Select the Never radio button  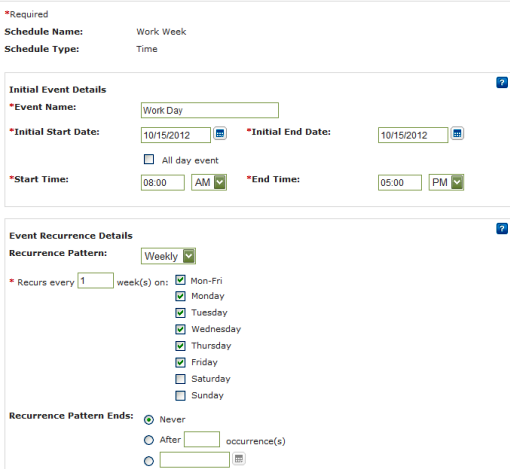(149, 420)
